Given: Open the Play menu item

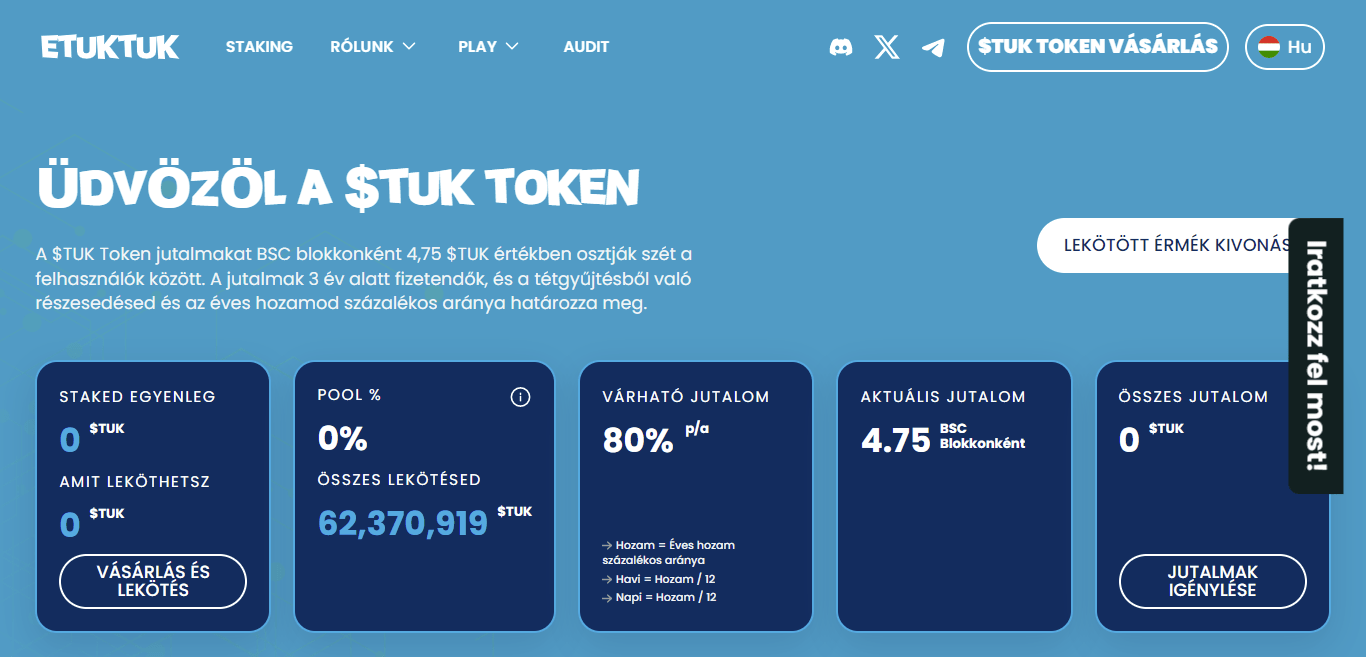Looking at the screenshot, I should 477,47.
